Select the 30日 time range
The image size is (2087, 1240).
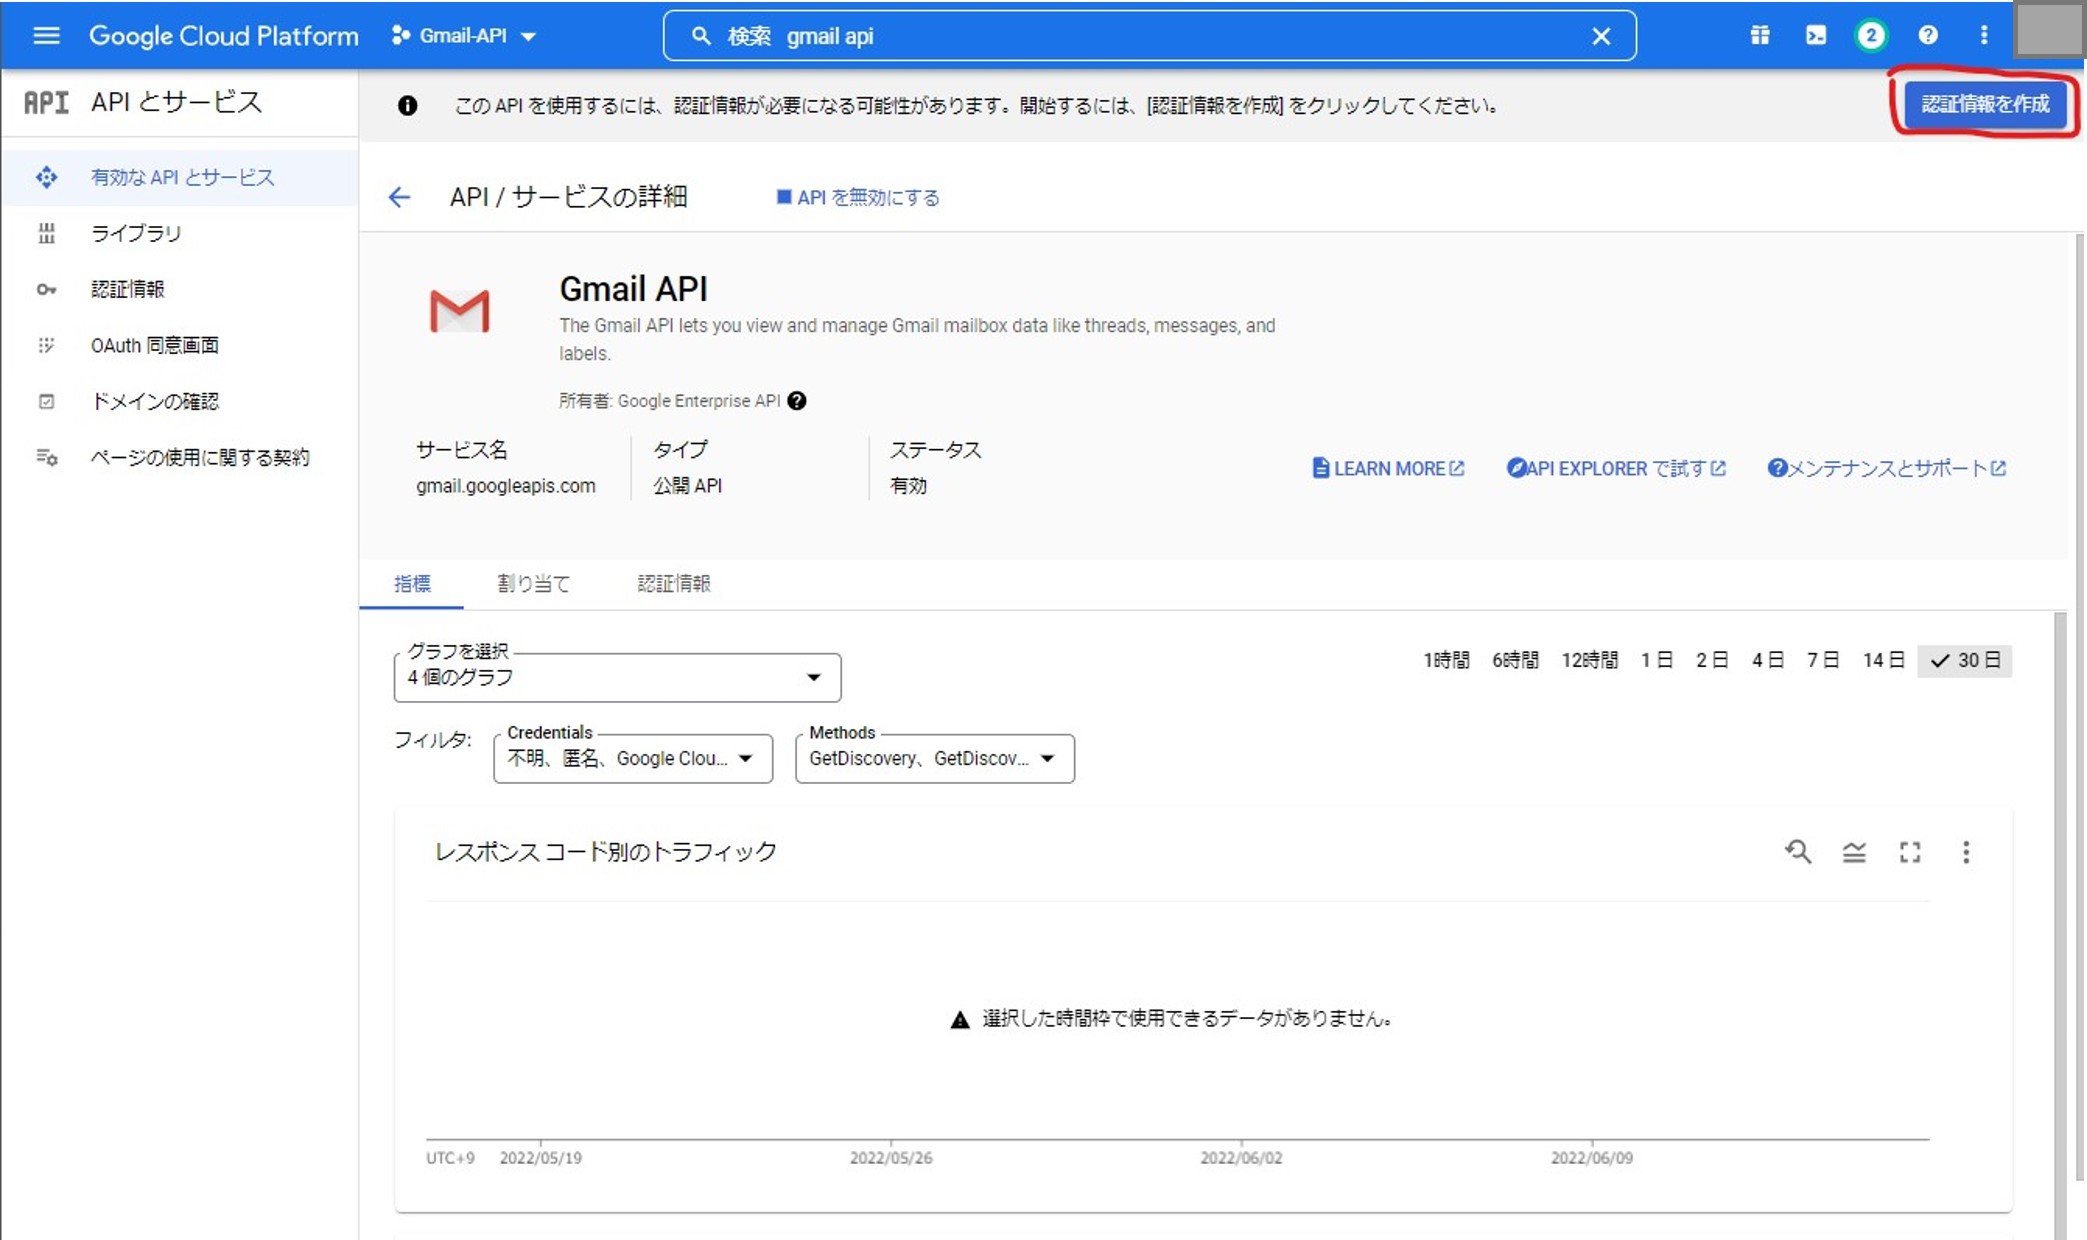click(1965, 660)
